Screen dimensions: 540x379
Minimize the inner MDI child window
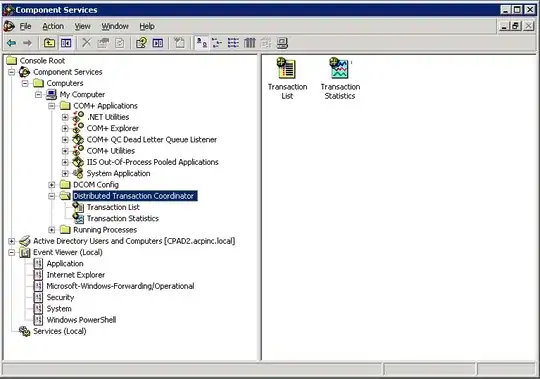pos(504,26)
